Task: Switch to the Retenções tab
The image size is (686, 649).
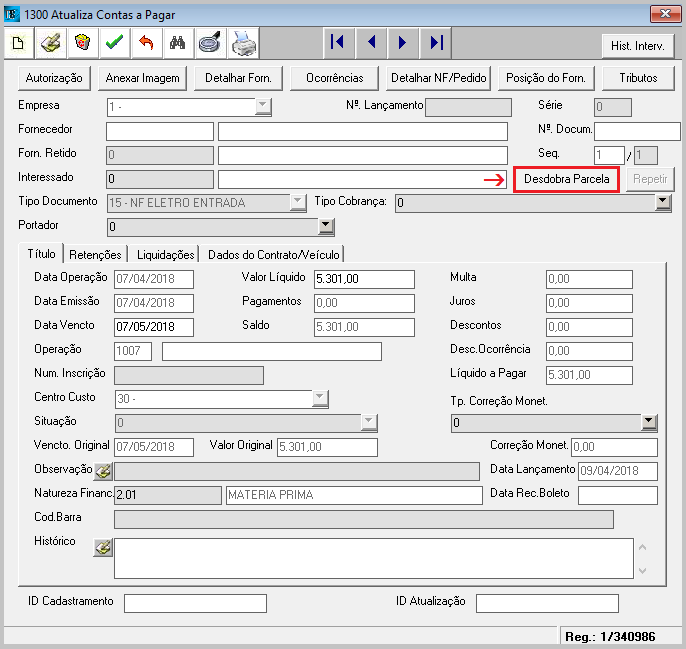Action: click(95, 255)
